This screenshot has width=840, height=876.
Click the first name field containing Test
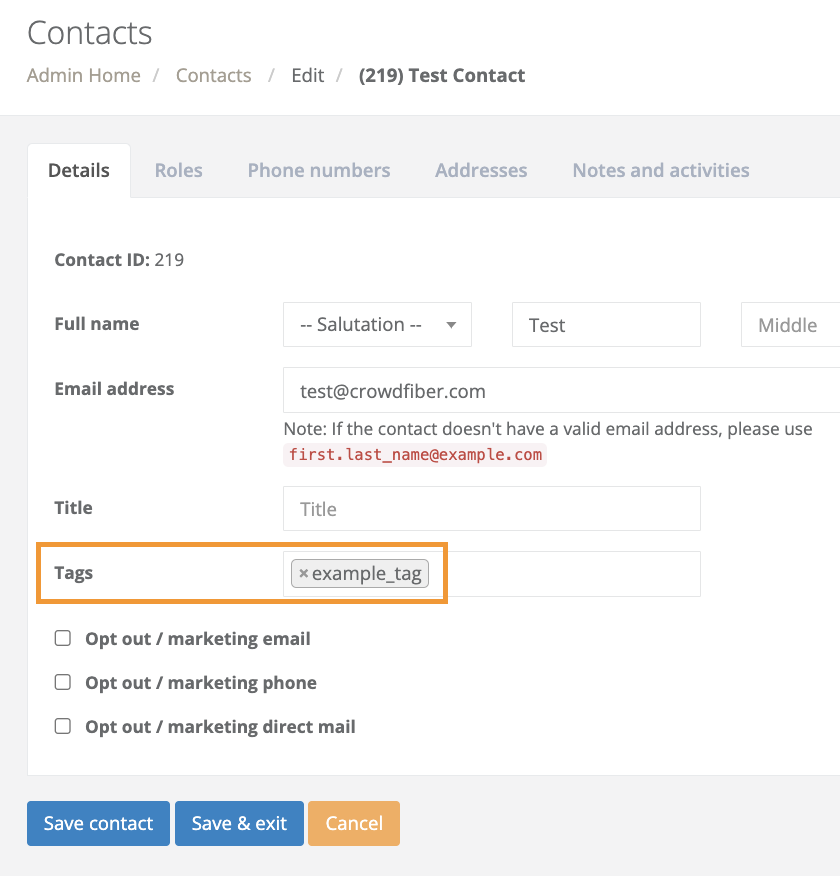[605, 325]
